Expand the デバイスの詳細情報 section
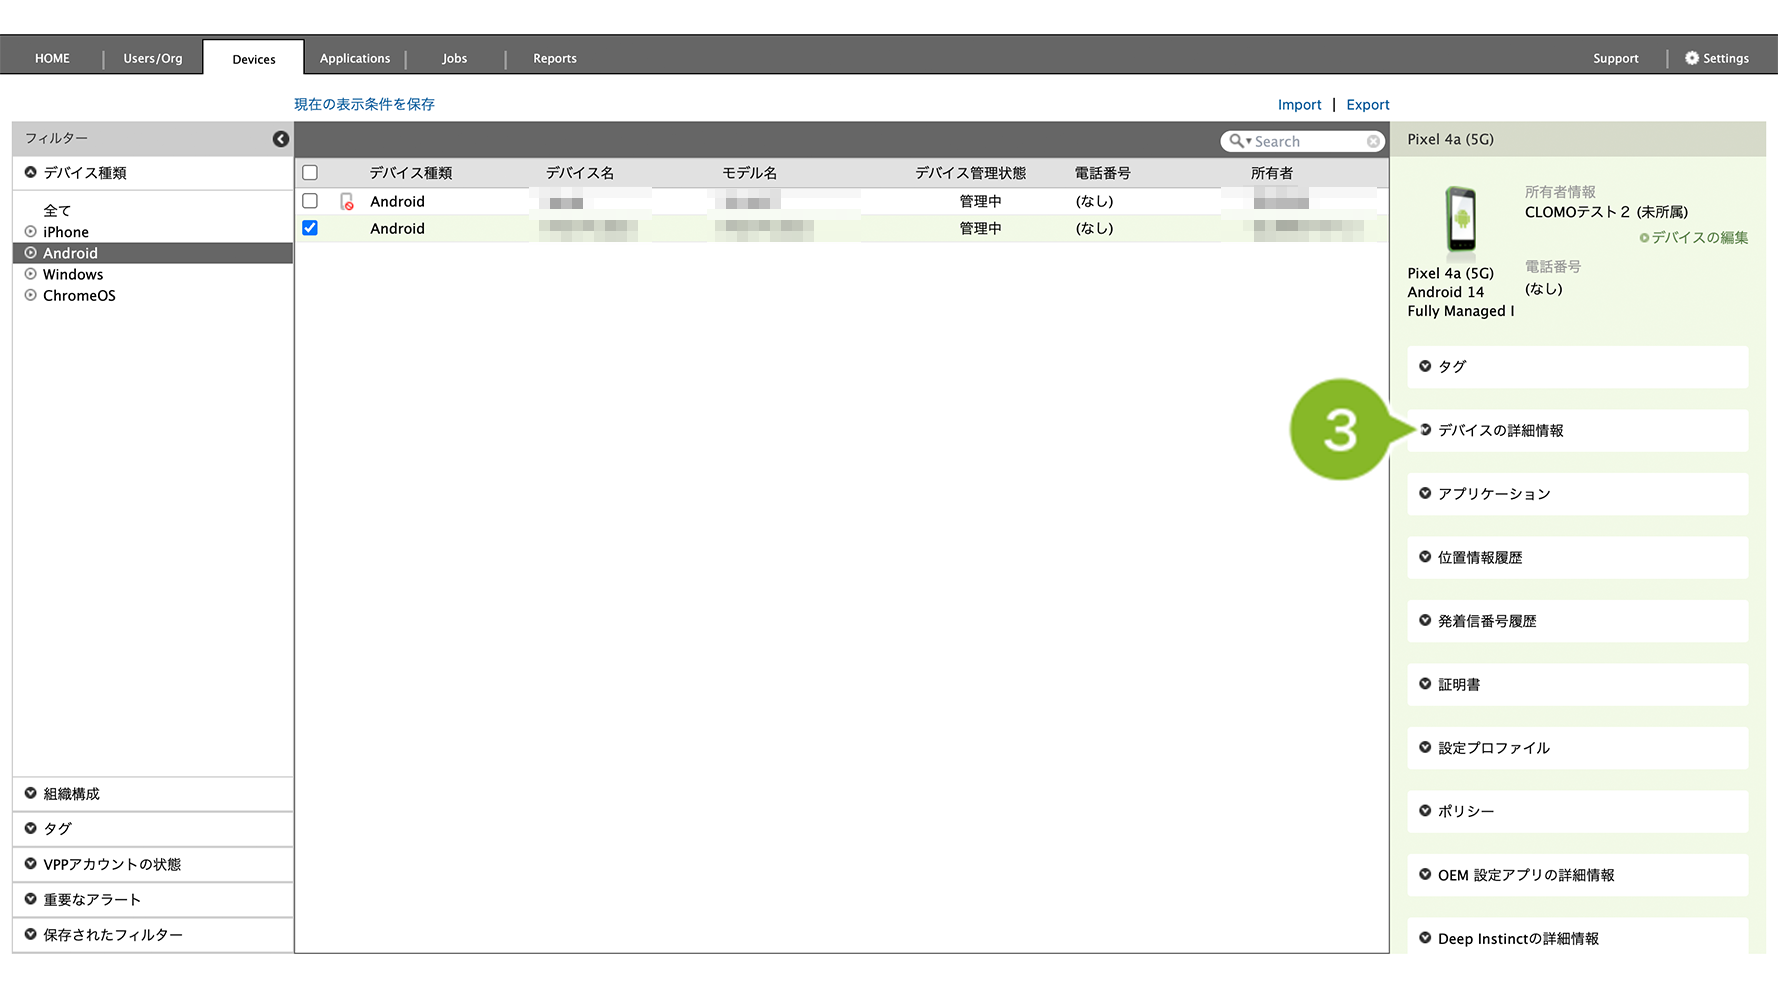This screenshot has height=1000, width=1778. [x=1500, y=431]
